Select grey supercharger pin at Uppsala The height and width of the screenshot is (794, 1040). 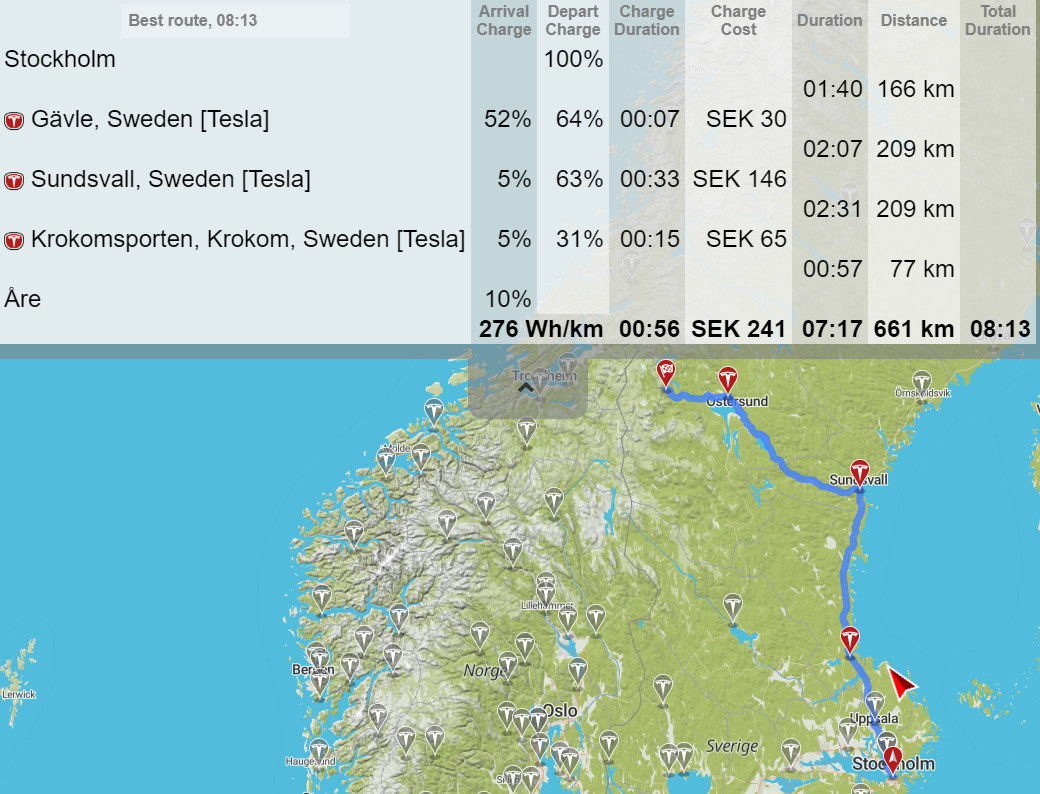875,706
